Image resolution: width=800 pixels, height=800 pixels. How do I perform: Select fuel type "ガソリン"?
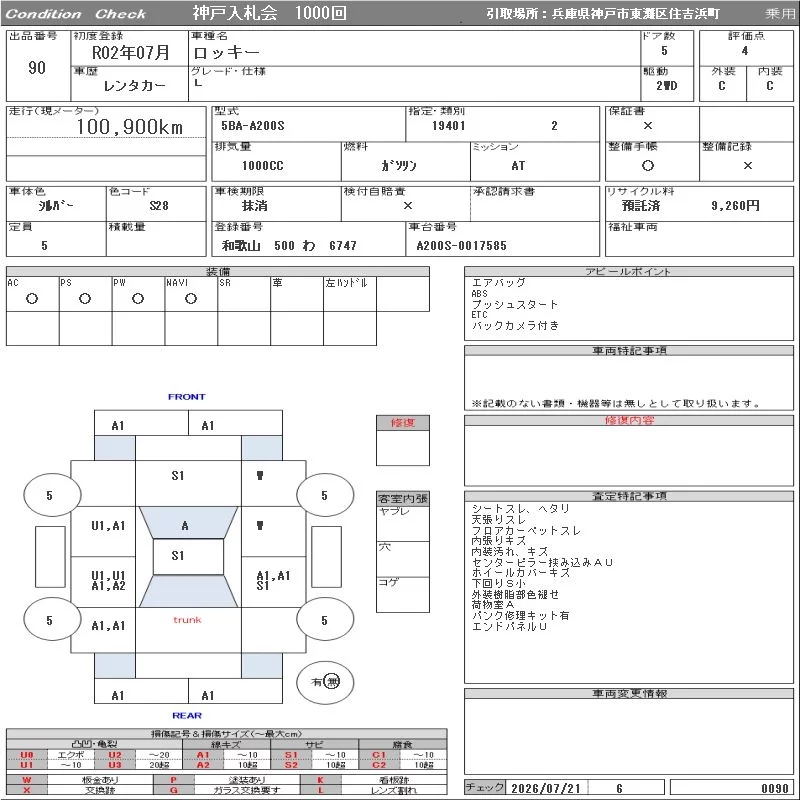398,166
